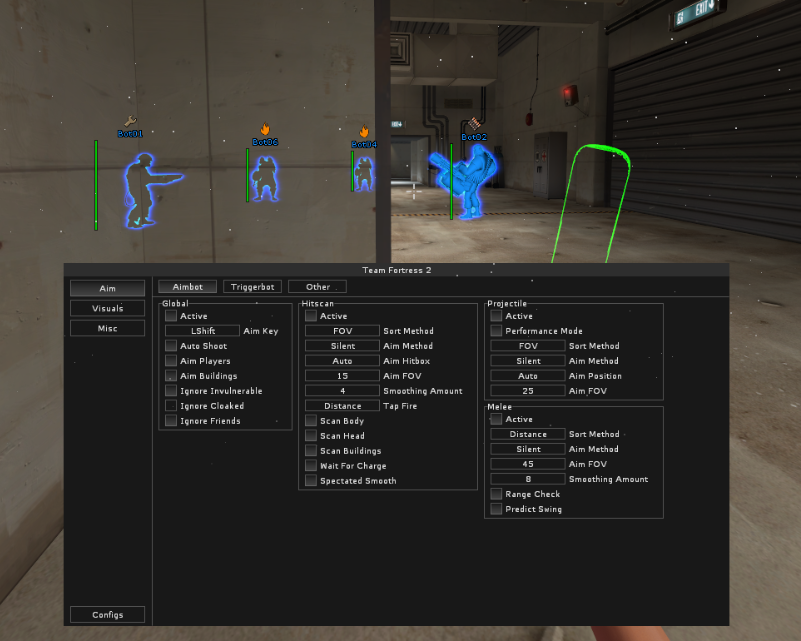Toggle Auto Shoot checkbox
The width and height of the screenshot is (801, 641).
(171, 346)
